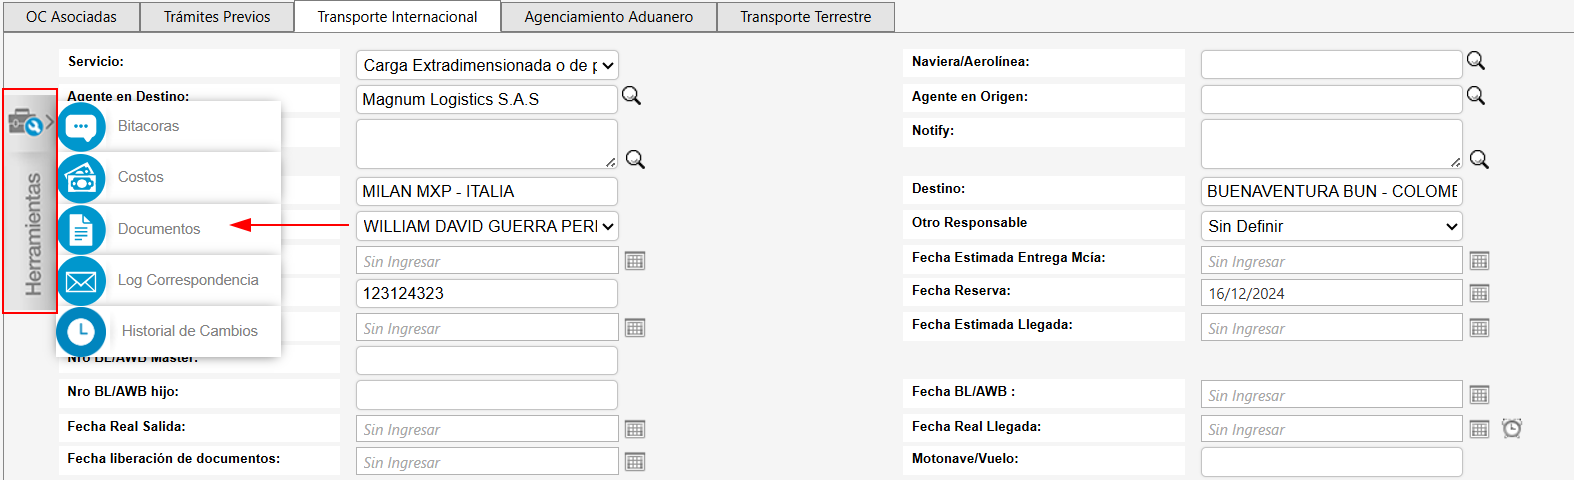Open calendar for Fecha Reserva

click(x=1479, y=293)
